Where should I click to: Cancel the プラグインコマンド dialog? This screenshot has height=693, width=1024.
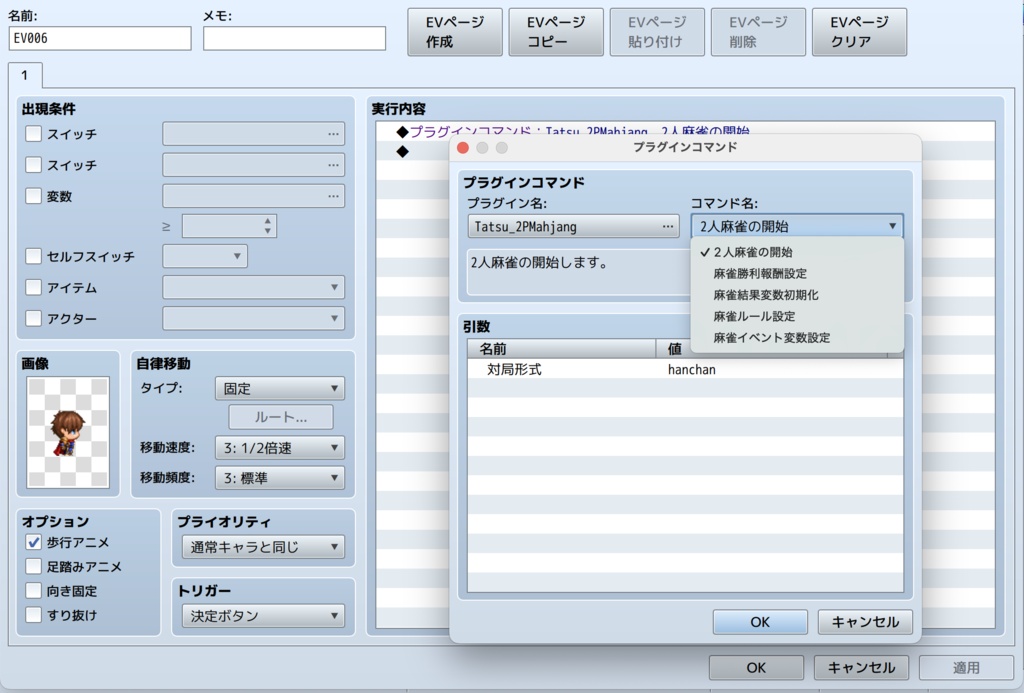coord(865,622)
